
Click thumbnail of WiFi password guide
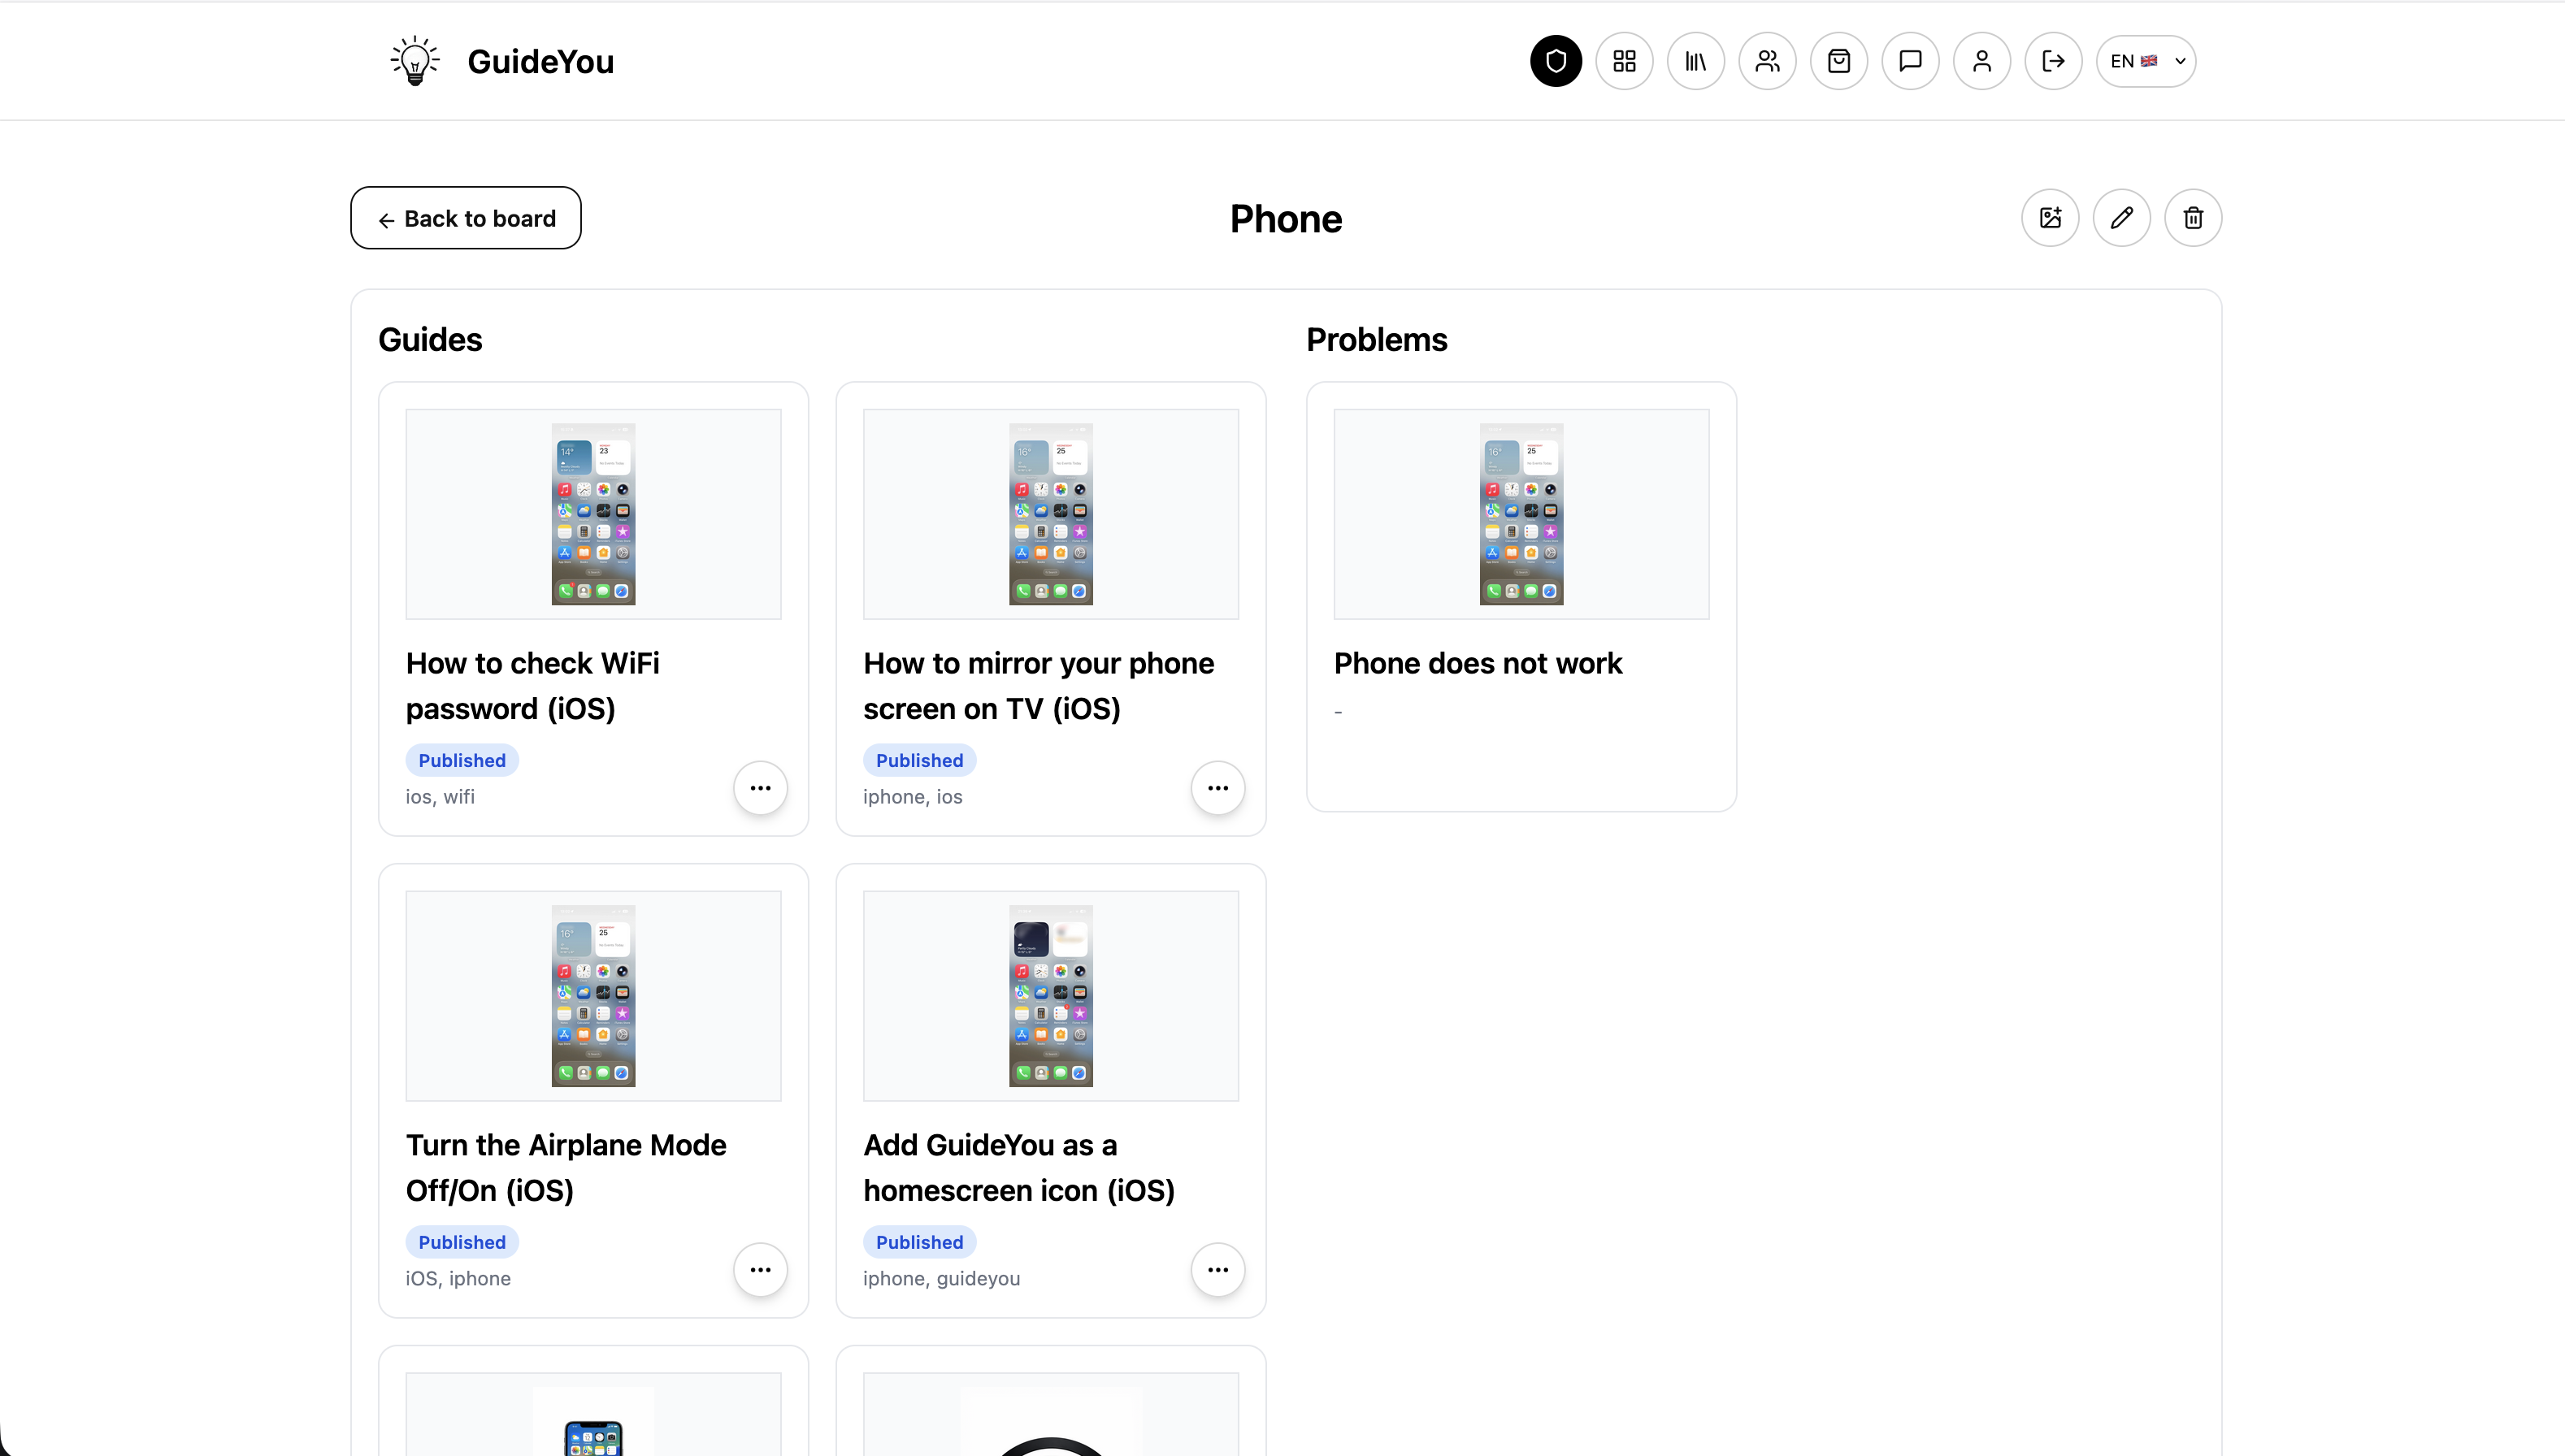coord(593,514)
